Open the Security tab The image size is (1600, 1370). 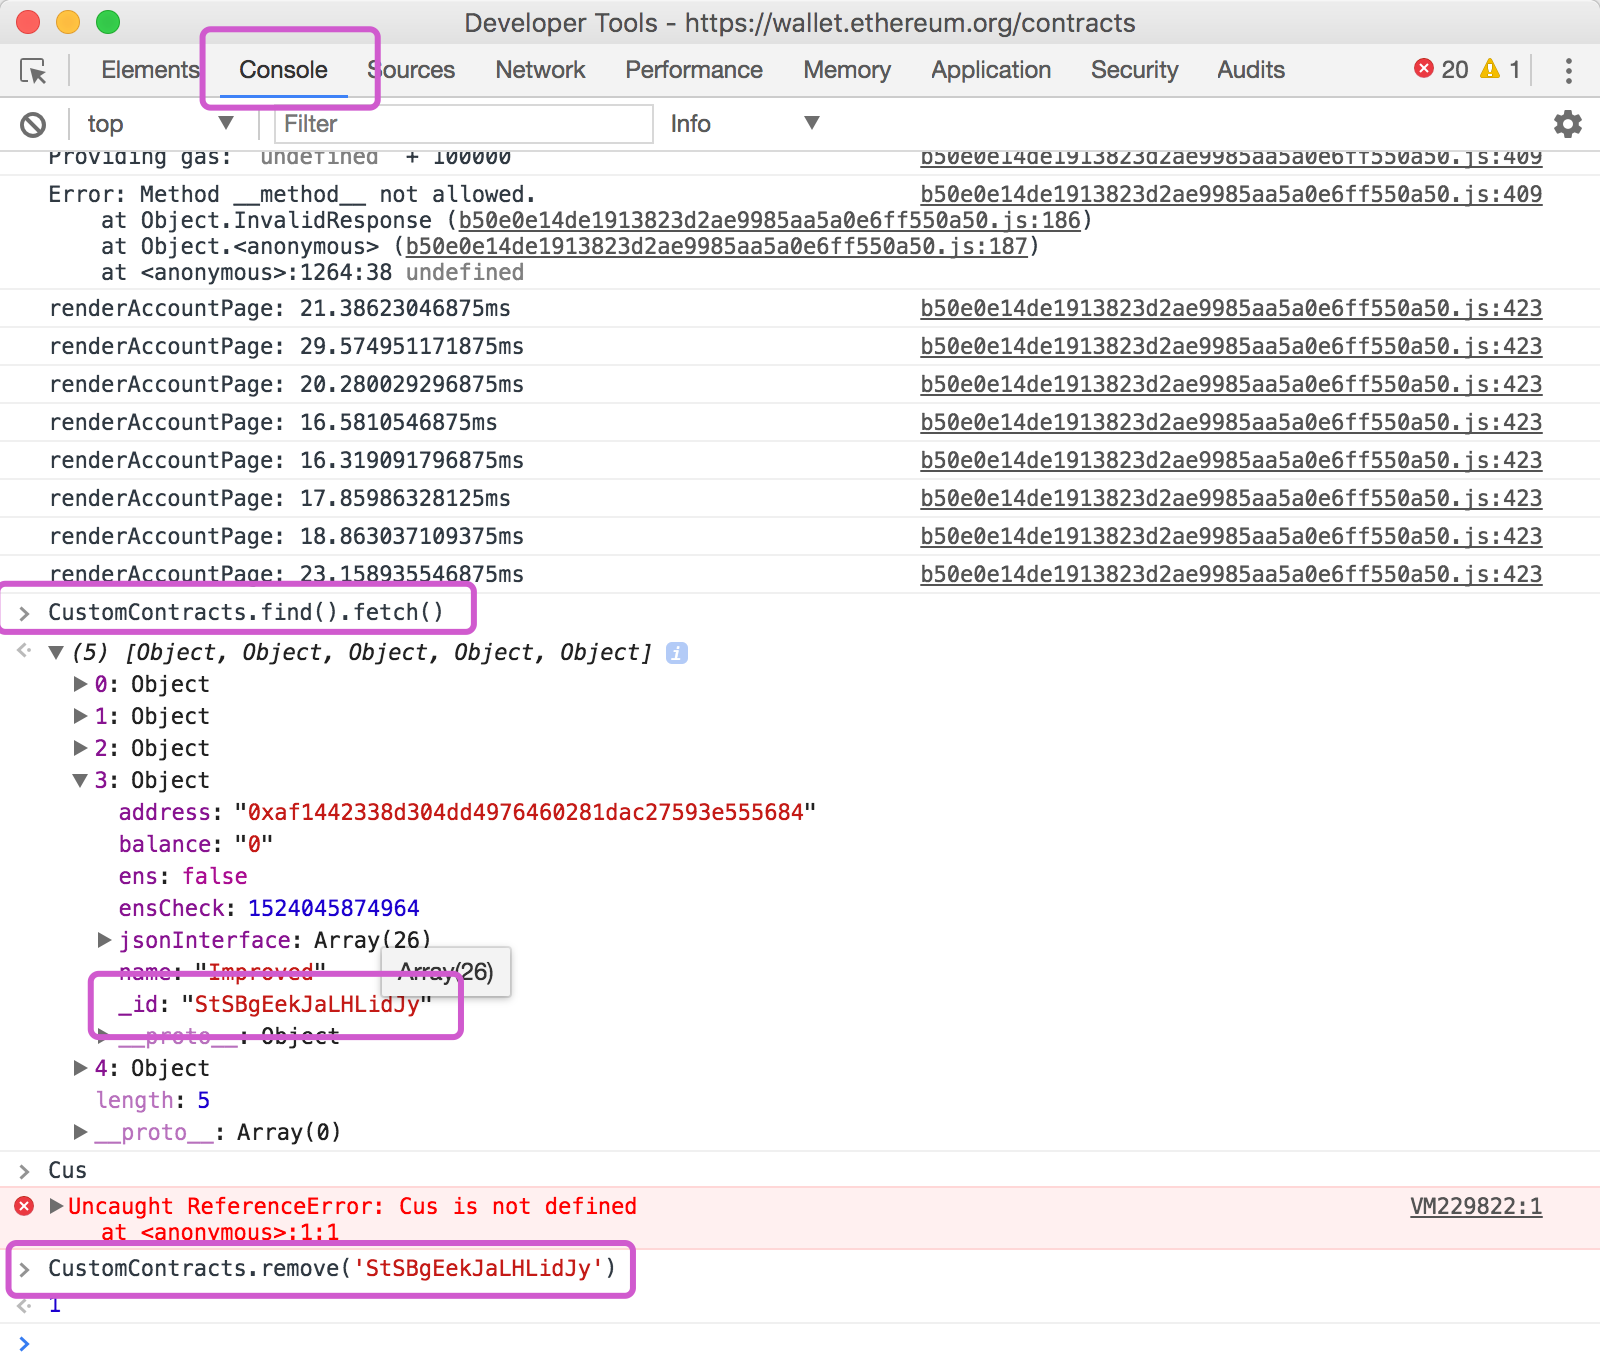pos(1134,70)
